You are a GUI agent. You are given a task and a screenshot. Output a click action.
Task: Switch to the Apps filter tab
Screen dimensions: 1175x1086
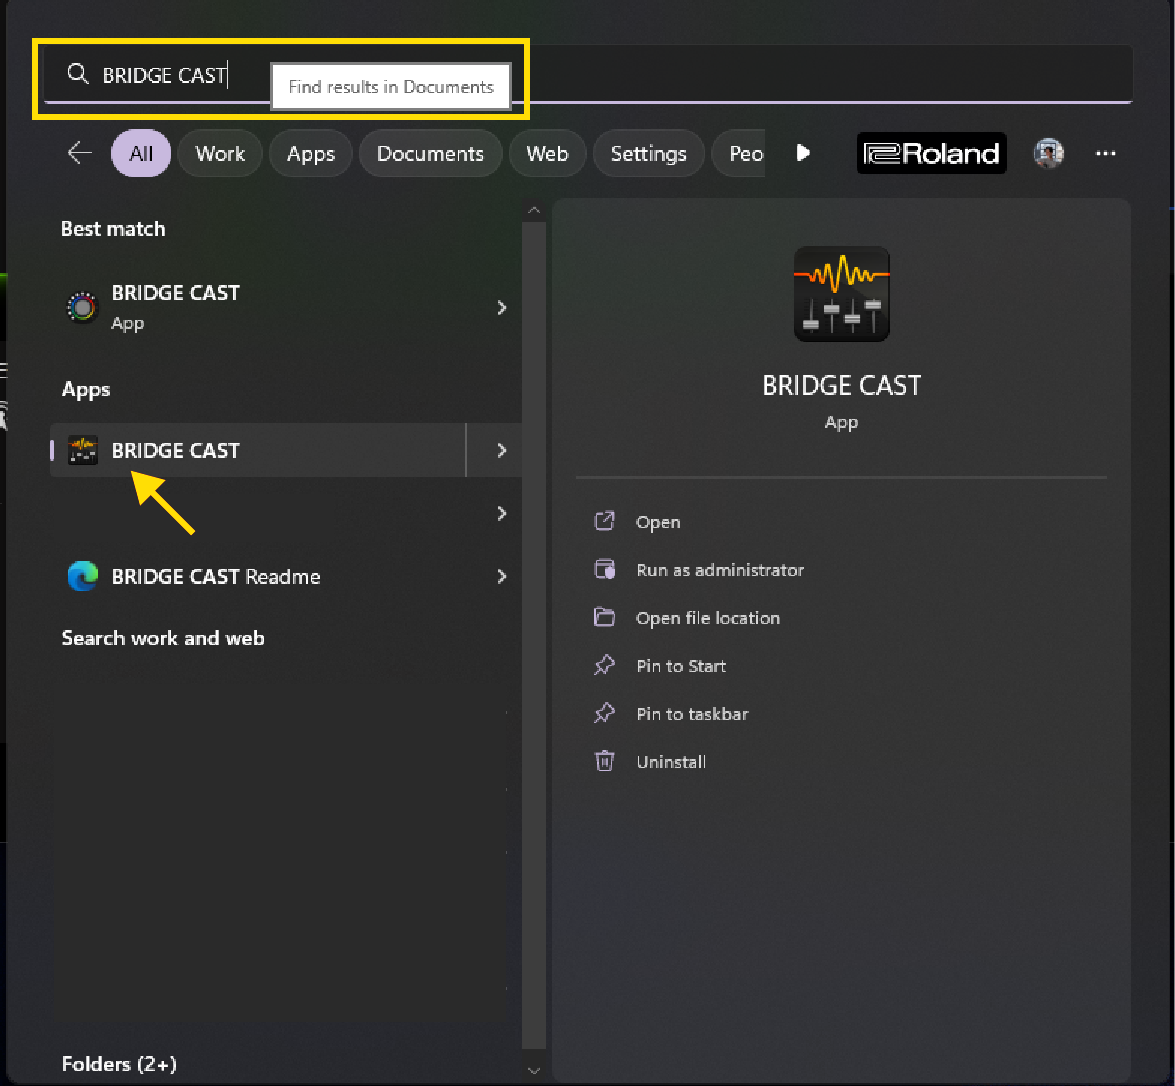pyautogui.click(x=310, y=153)
